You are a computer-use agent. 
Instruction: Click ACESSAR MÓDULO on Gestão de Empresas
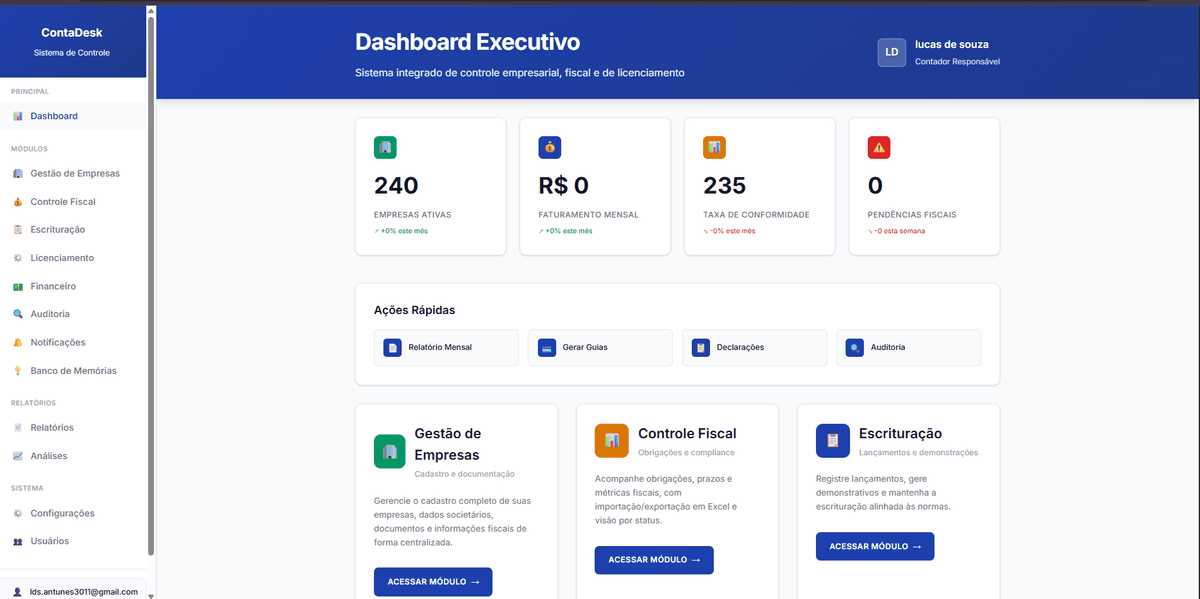point(433,581)
